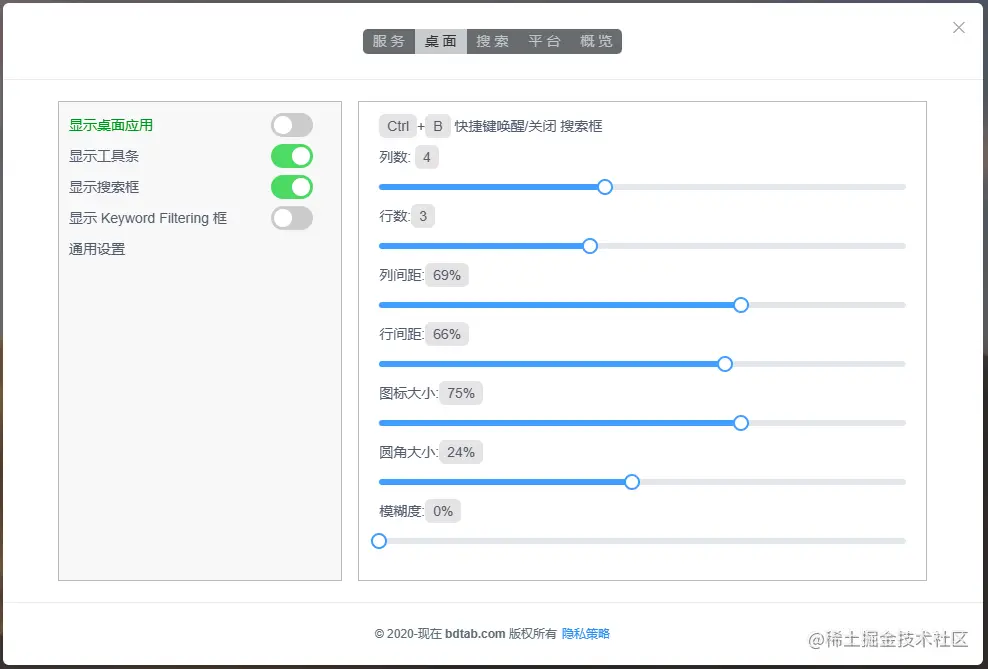Switch to the 服务 tab
This screenshot has width=988, height=669.
[389, 41]
